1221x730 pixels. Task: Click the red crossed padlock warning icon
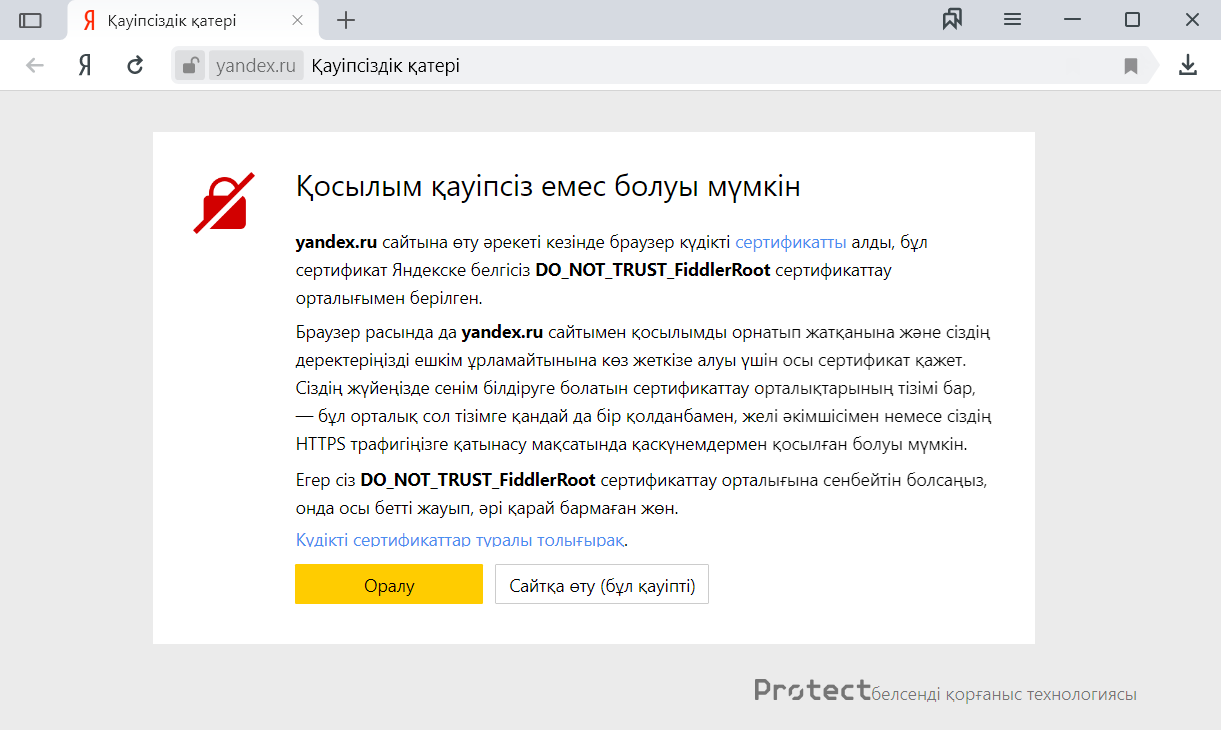[x=224, y=203]
